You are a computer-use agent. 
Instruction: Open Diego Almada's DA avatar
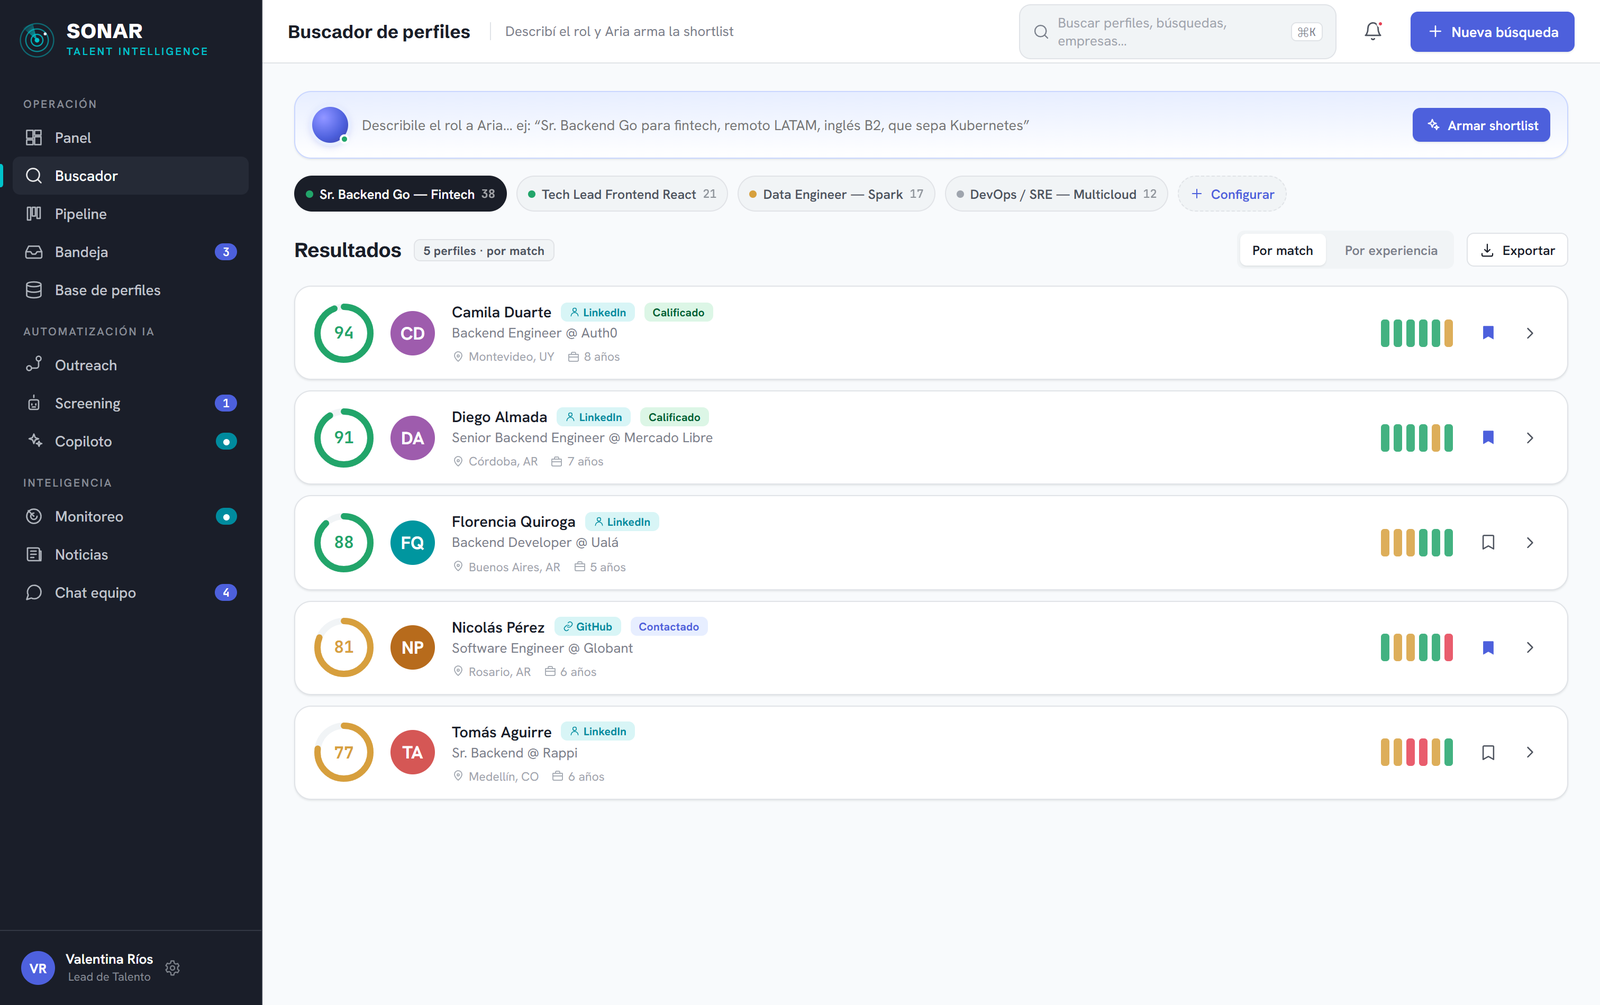pyautogui.click(x=412, y=438)
